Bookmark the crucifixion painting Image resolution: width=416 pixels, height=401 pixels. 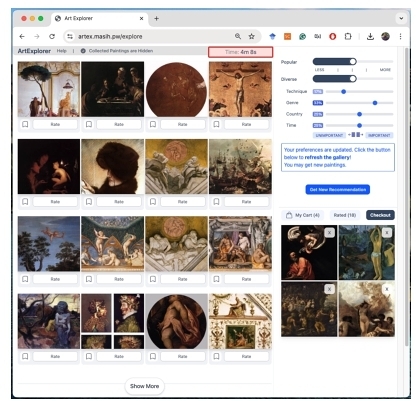click(216, 124)
